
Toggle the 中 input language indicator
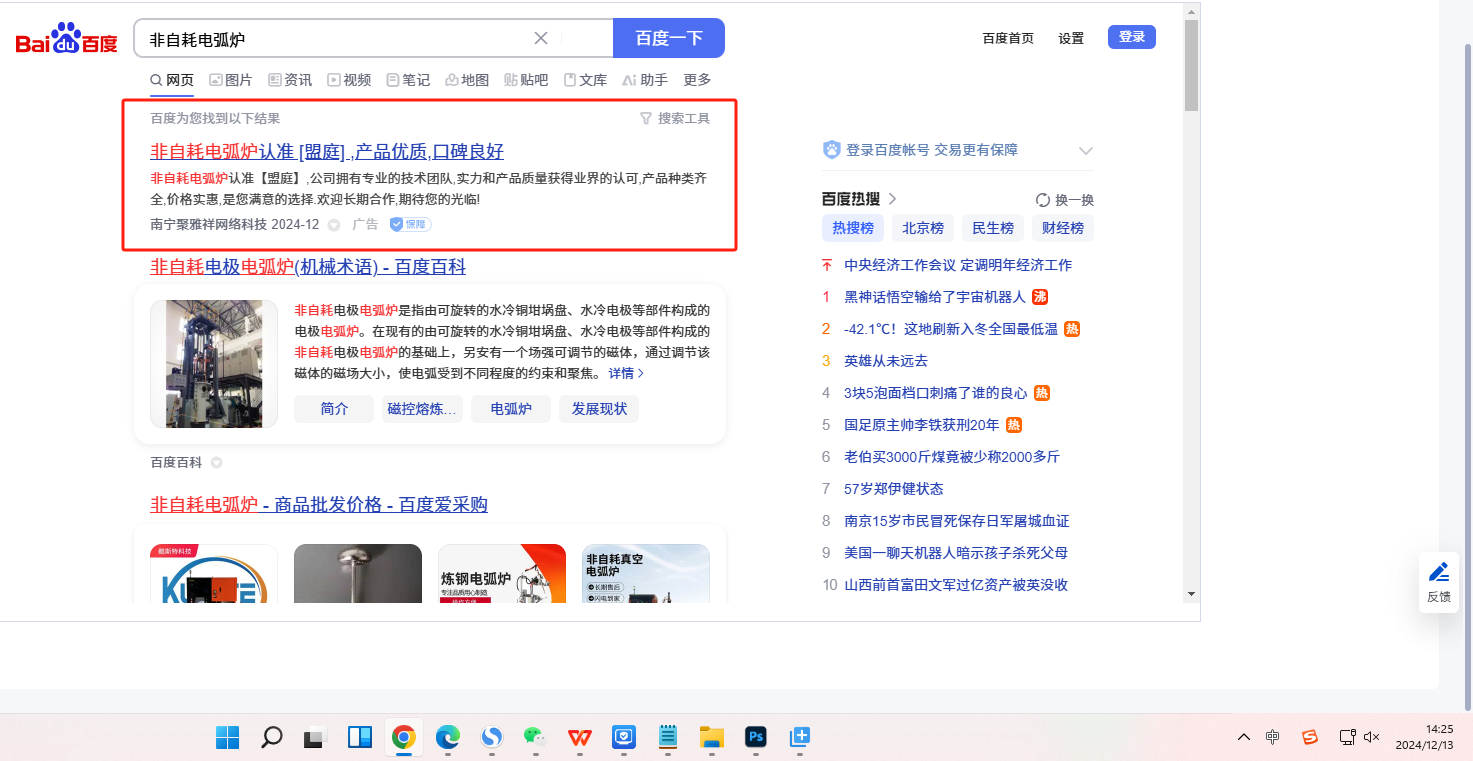1272,738
